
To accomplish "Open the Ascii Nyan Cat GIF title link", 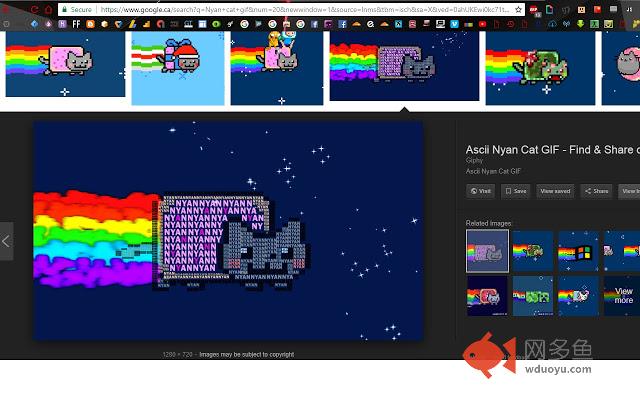I will [x=553, y=150].
